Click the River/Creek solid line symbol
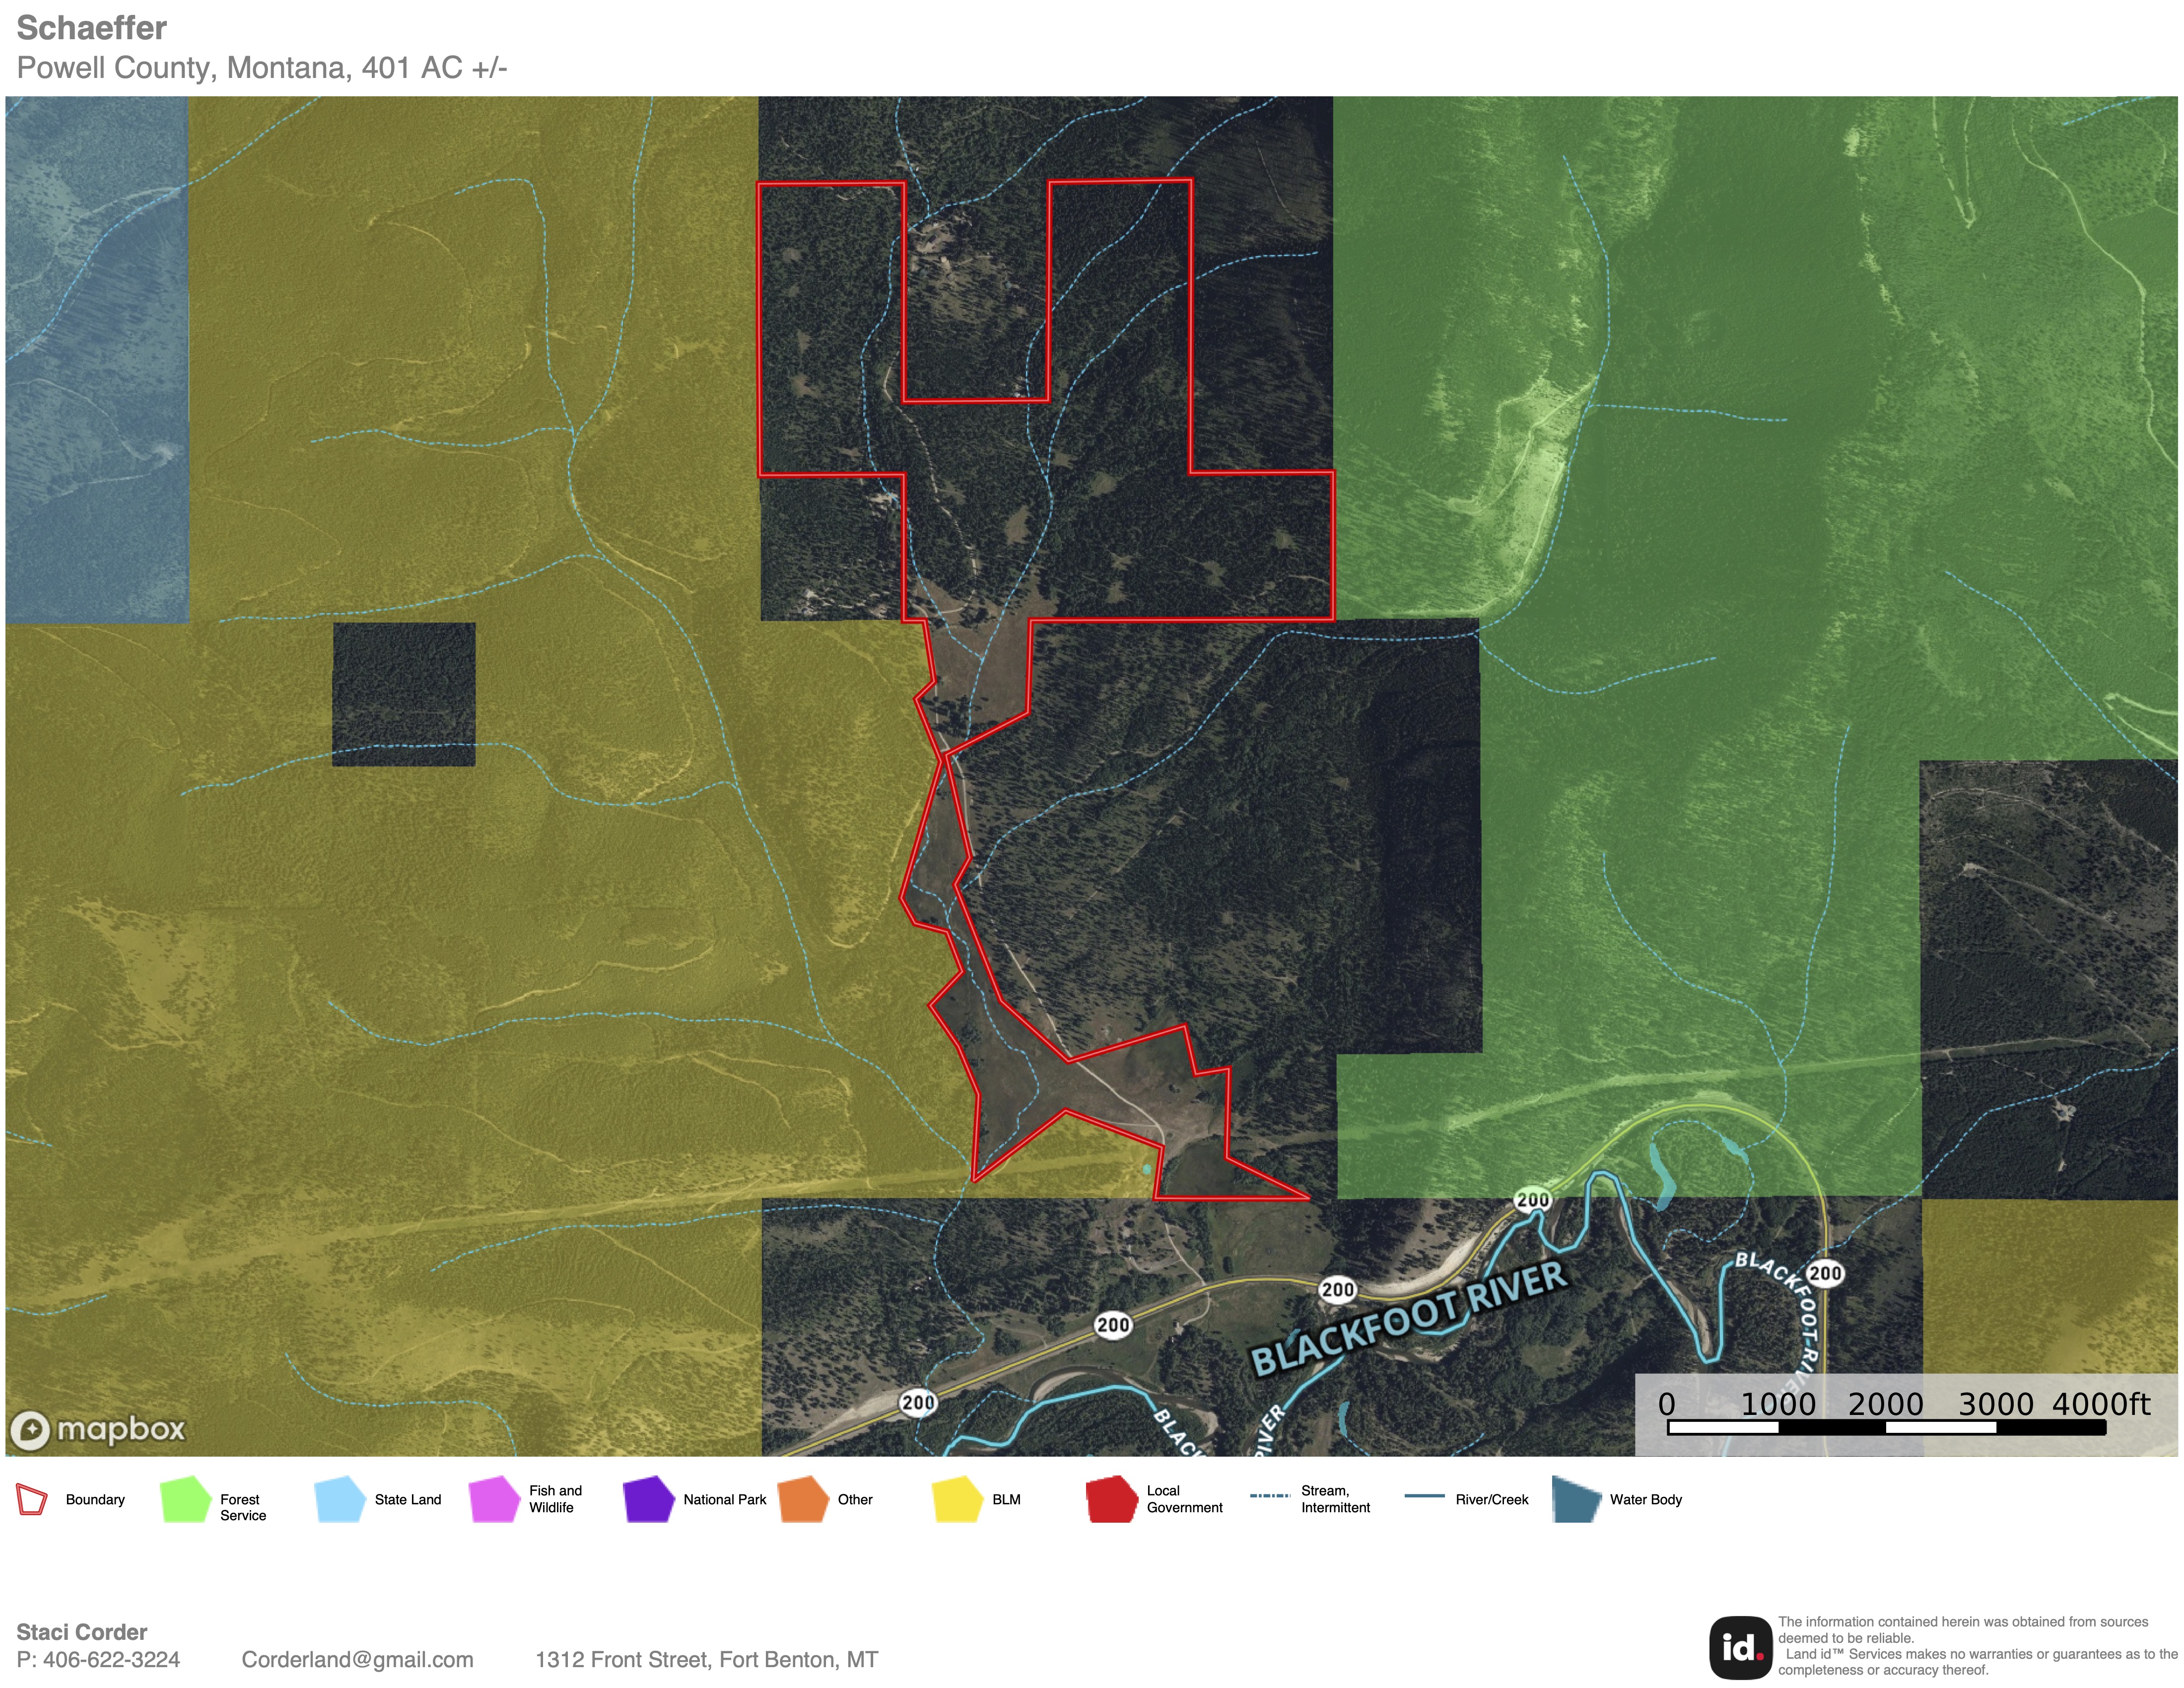The width and height of the screenshot is (2184, 1688). pos(1424,1496)
